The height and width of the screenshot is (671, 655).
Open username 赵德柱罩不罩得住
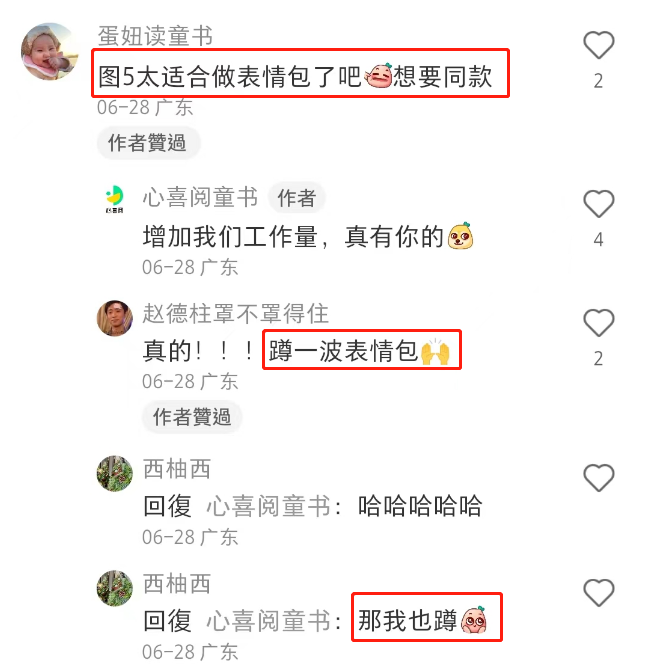click(x=236, y=314)
